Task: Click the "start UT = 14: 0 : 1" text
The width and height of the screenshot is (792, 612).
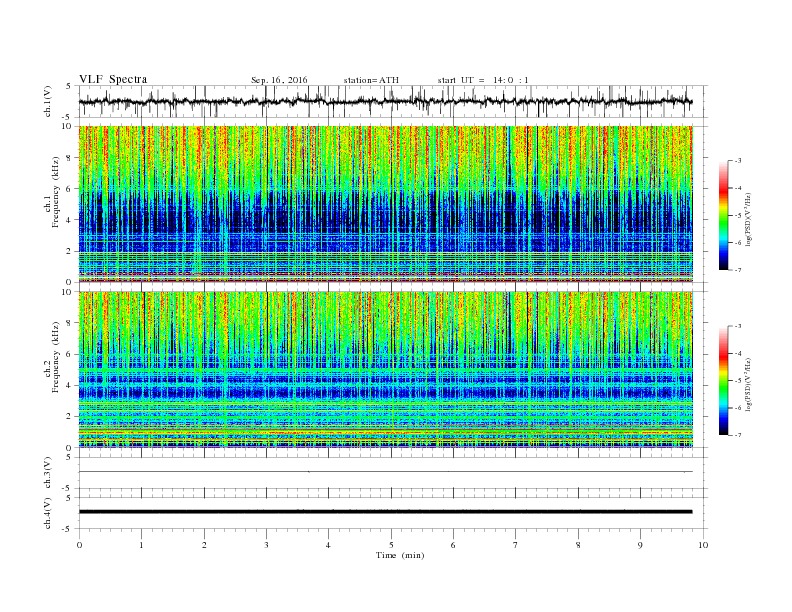Action: (483, 80)
